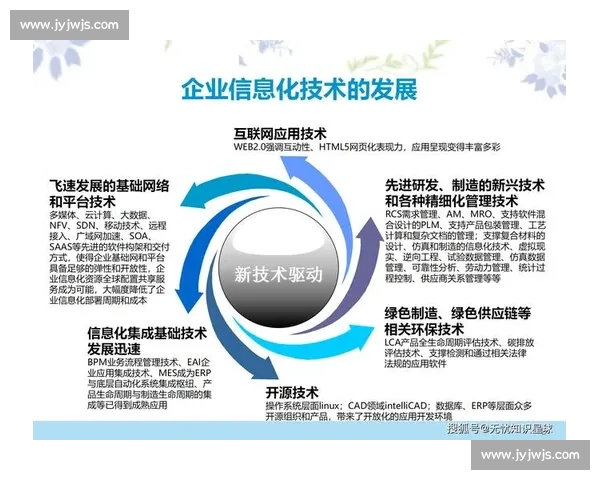Click the line 法规的应用软件
Image resolution: width=600 pixels, height=480 pixels.
pos(415,364)
